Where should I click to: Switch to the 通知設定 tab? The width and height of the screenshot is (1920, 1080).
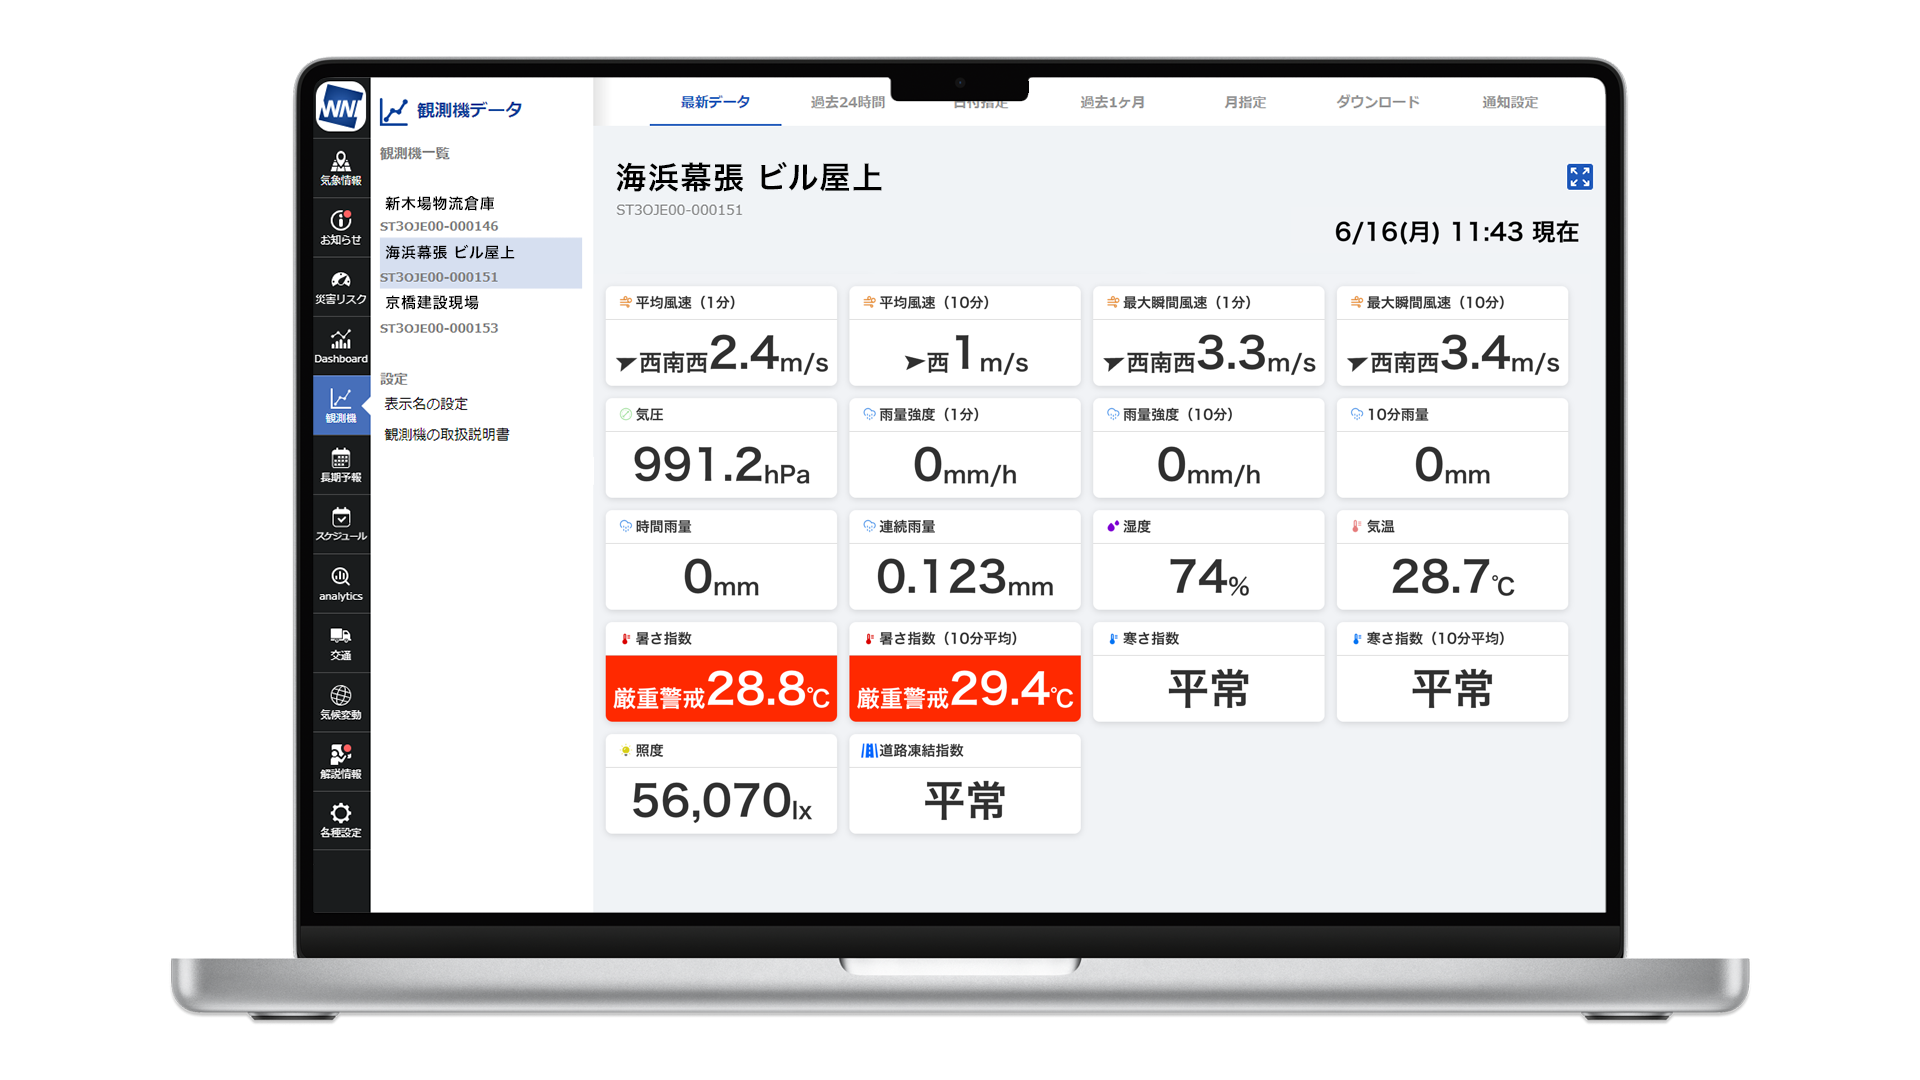[x=1510, y=102]
